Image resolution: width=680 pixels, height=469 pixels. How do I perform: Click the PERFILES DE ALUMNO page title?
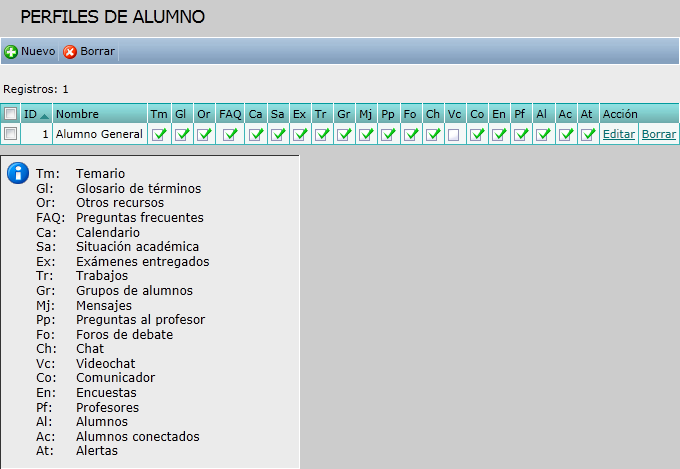click(x=113, y=17)
